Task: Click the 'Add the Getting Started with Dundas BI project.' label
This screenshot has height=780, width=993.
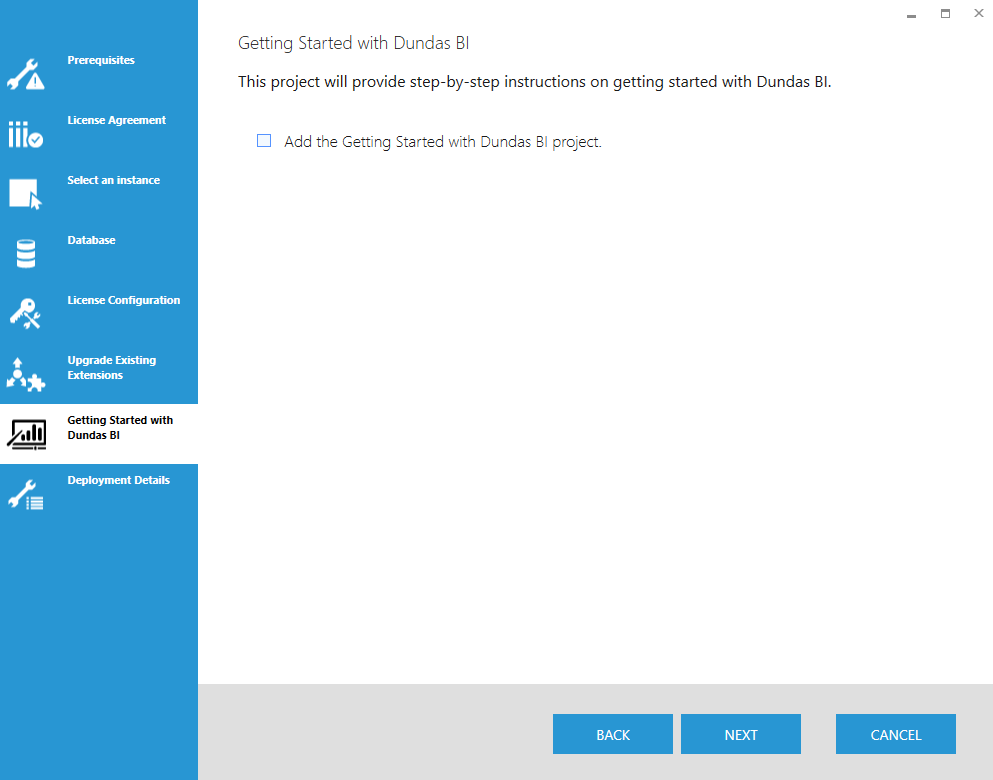Action: pyautogui.click(x=443, y=142)
